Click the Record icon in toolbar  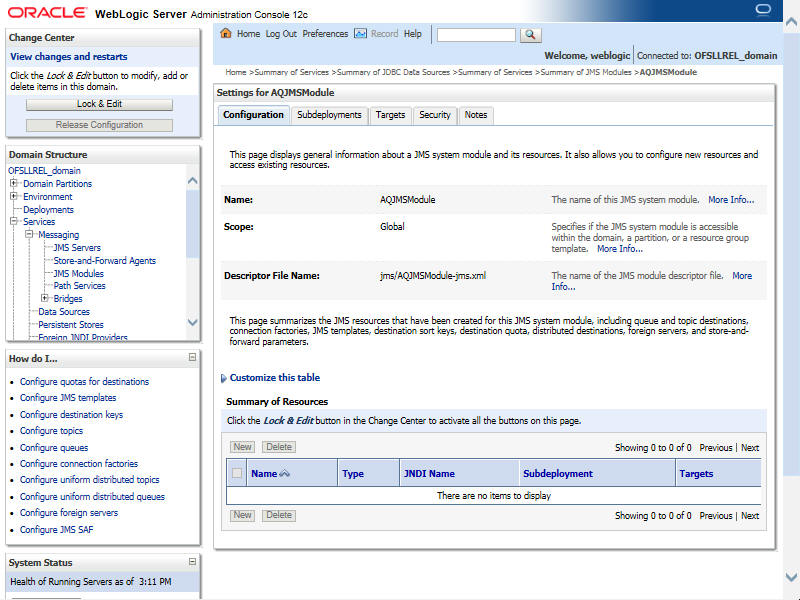360,34
